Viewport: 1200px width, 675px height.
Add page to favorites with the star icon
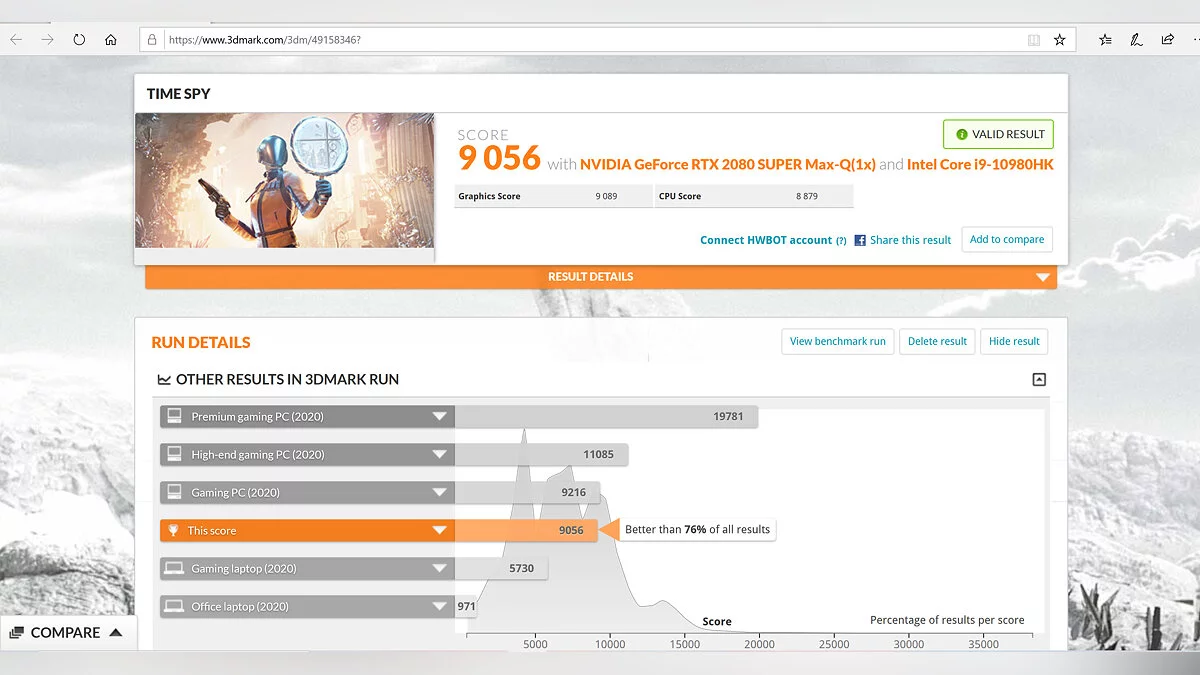pos(1060,40)
